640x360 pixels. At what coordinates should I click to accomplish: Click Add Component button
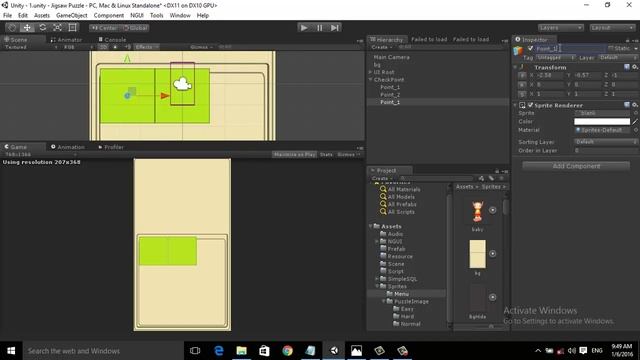coord(576,166)
